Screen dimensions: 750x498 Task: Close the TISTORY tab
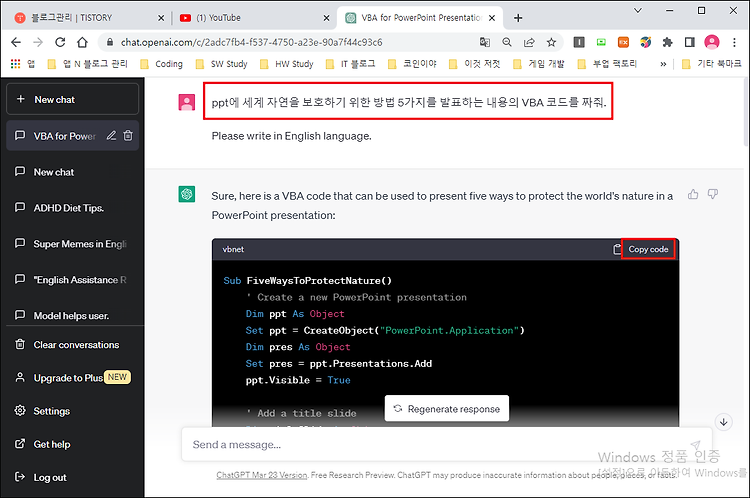161,18
